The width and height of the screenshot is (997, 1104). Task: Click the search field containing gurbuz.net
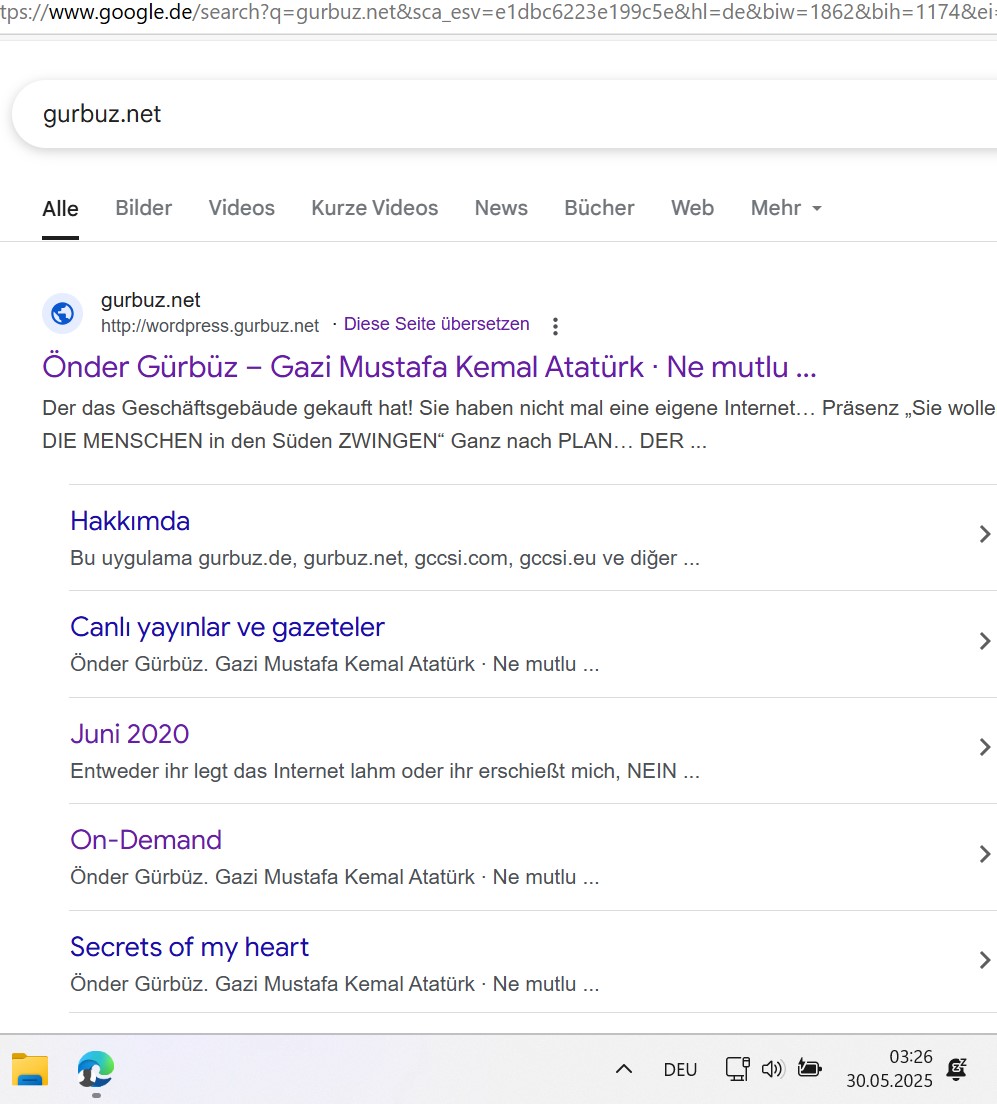[x=504, y=114]
